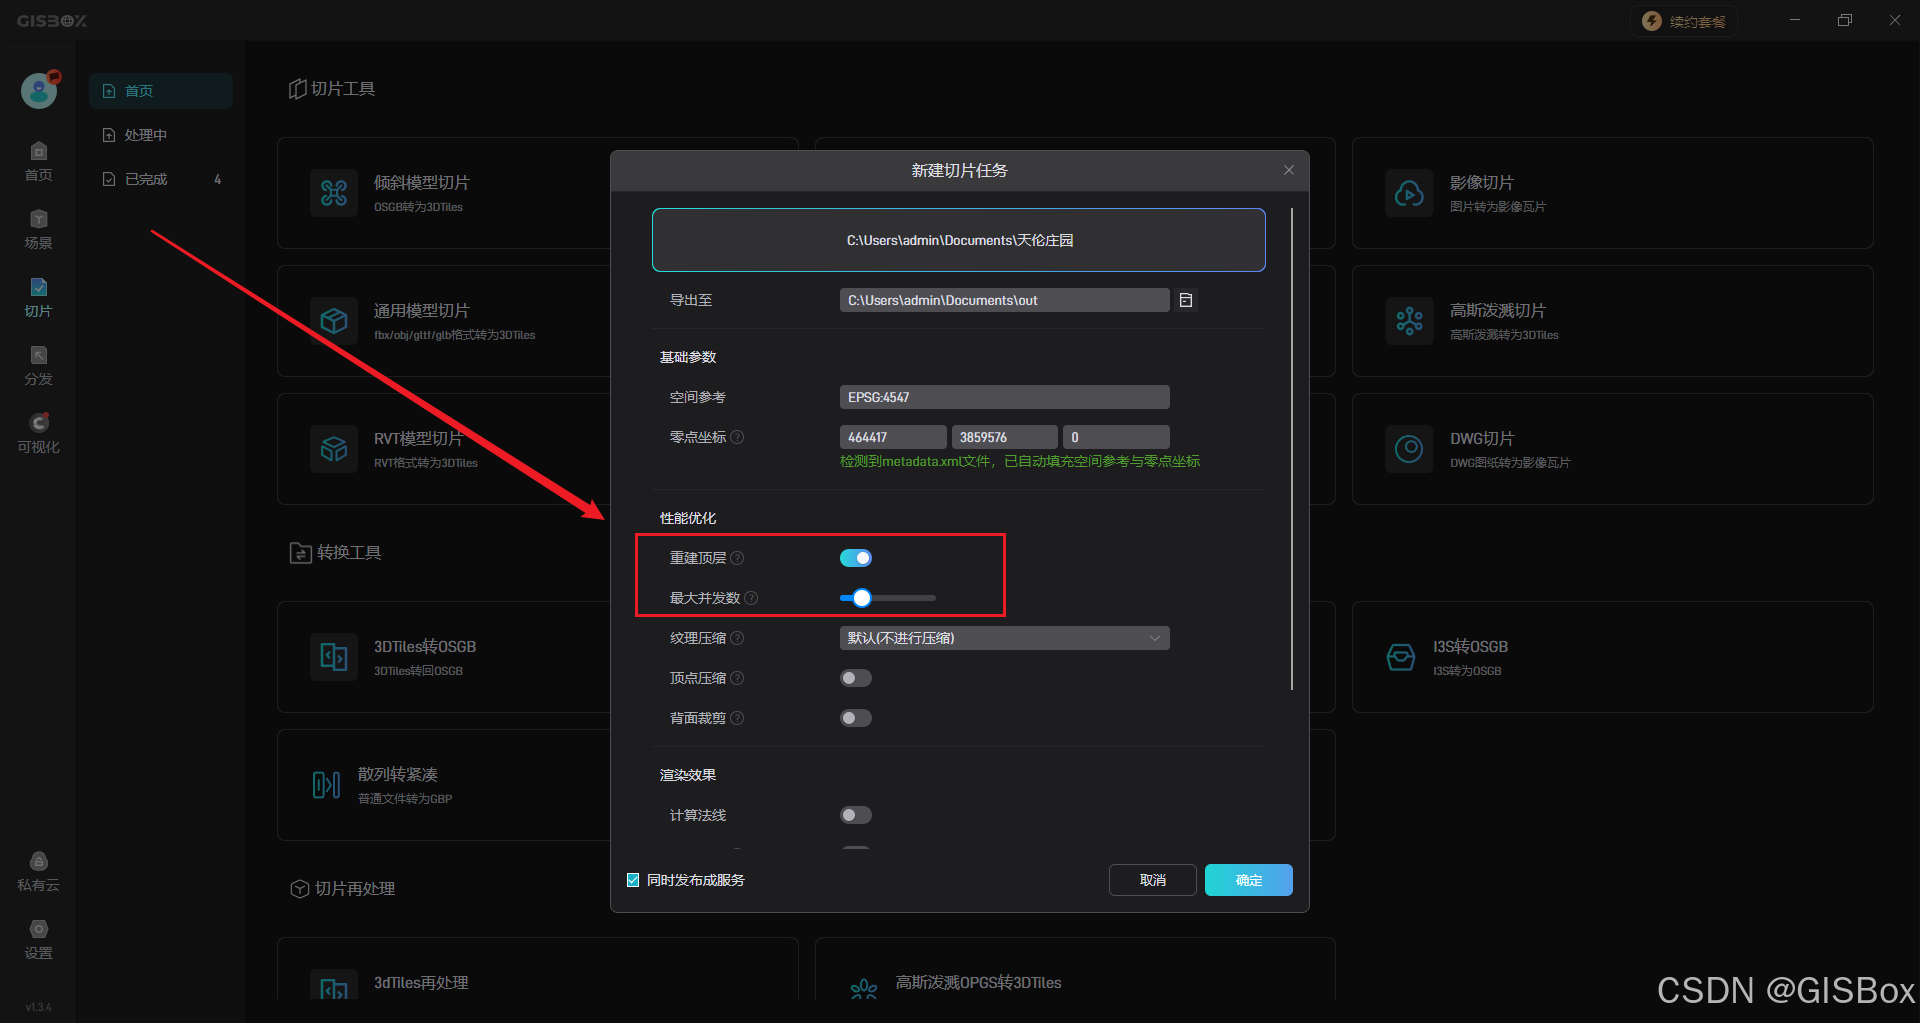Click 倾斜模型切片 card icon
Image resolution: width=1920 pixels, height=1023 pixels.
point(334,193)
